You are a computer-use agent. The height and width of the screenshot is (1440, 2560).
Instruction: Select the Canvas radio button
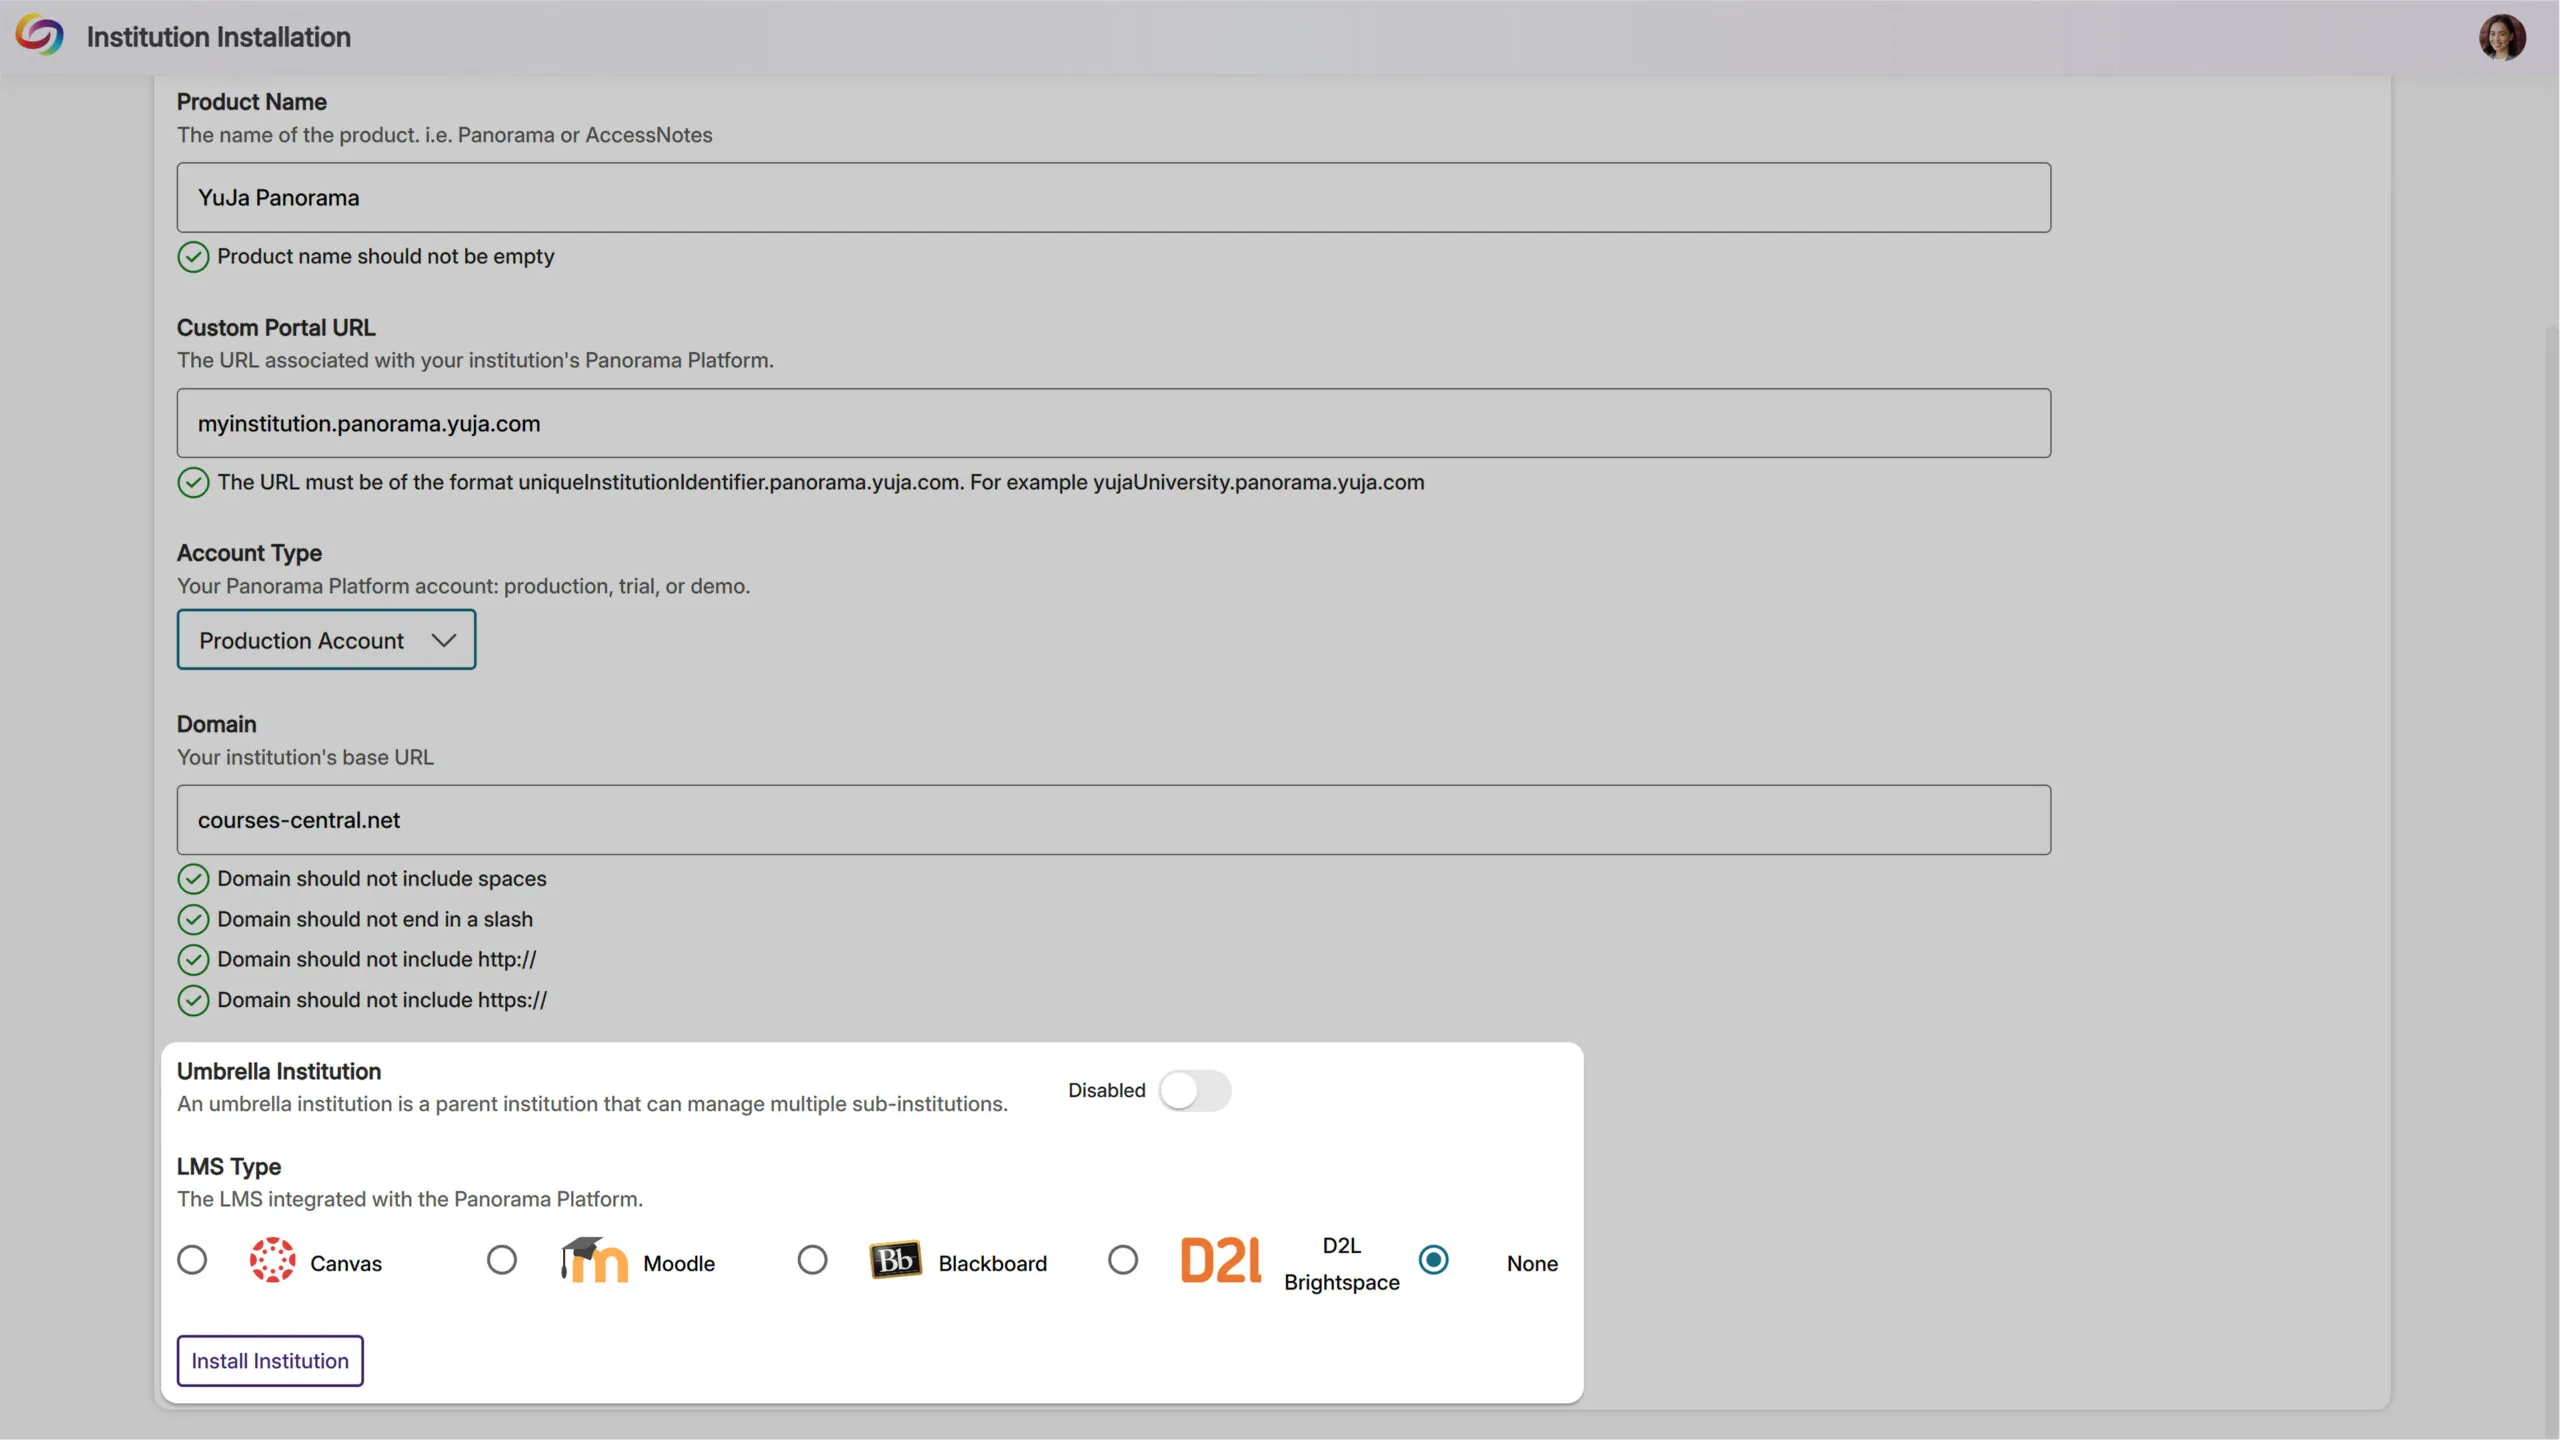pyautogui.click(x=192, y=1260)
